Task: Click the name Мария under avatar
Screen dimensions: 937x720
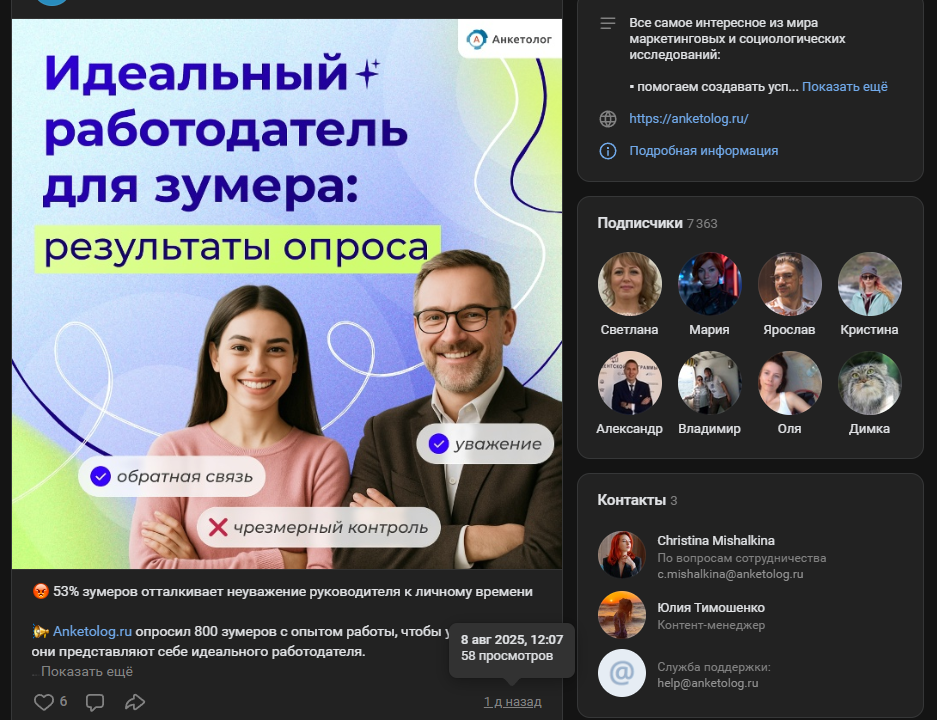Action: tap(709, 330)
